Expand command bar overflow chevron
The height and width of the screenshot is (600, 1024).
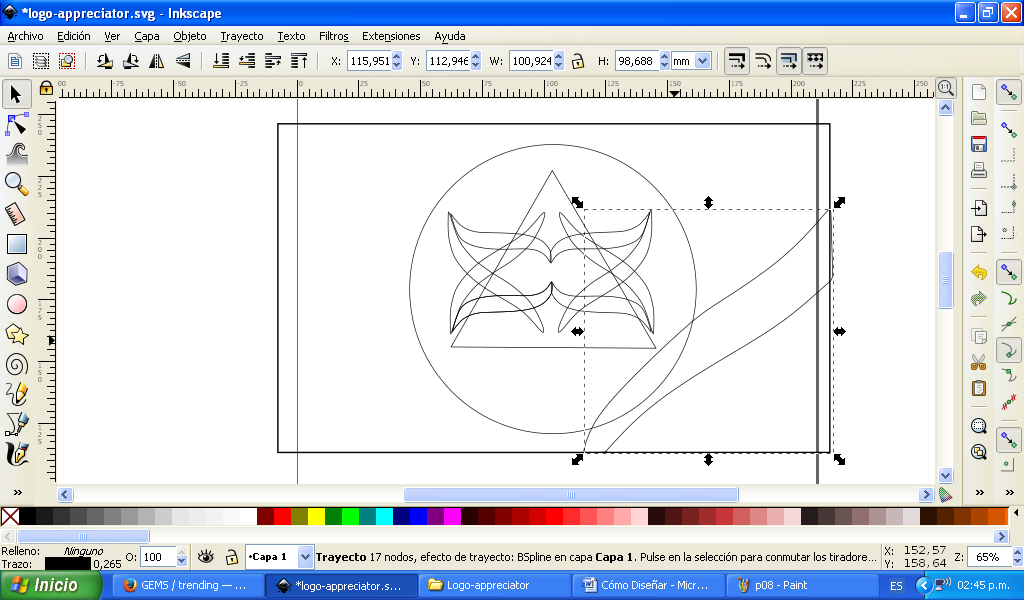[980, 492]
